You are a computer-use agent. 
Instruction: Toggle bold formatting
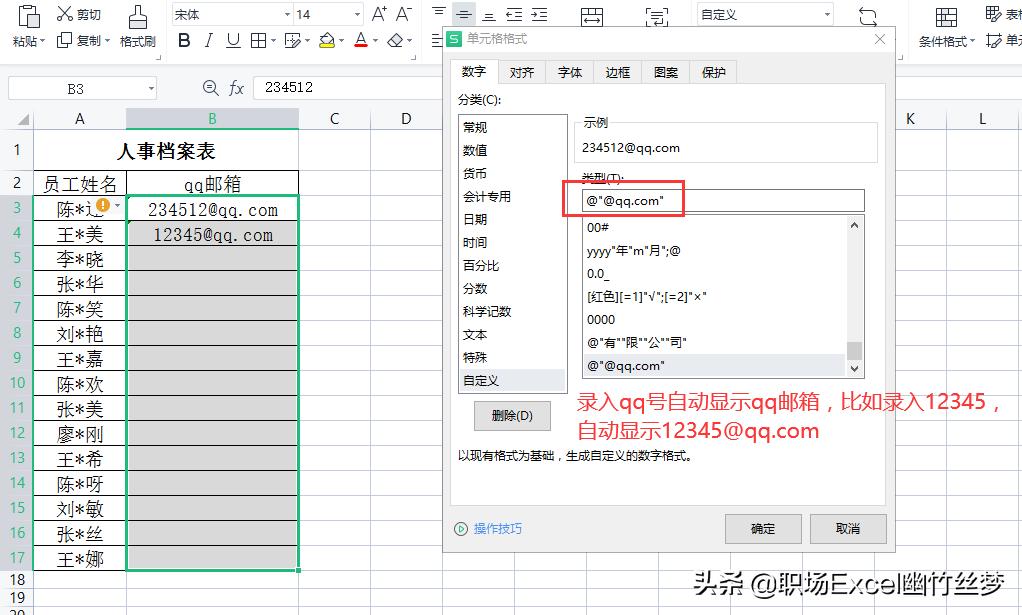184,40
